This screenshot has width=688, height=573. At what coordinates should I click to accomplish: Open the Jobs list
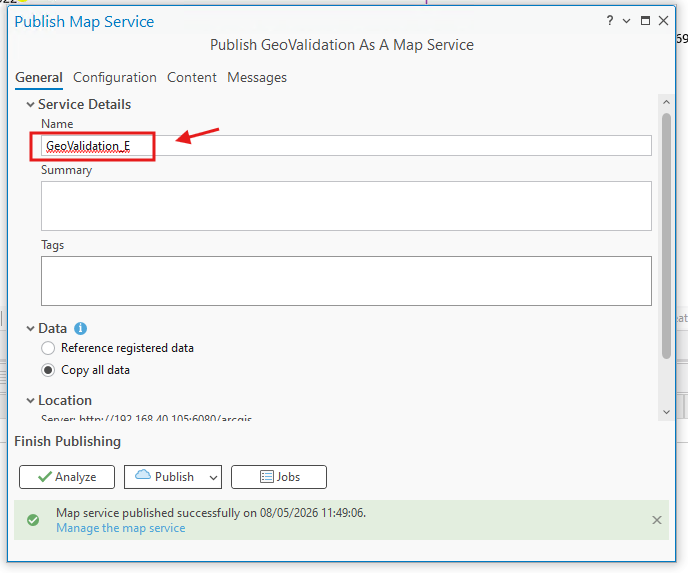click(x=279, y=477)
